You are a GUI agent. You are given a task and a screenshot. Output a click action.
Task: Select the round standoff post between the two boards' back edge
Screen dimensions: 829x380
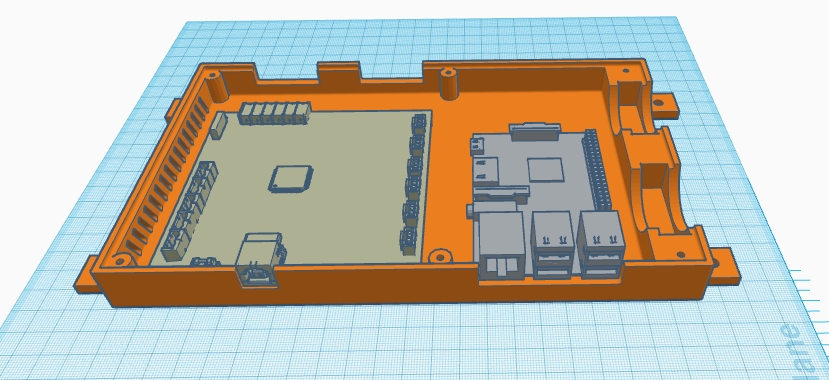(449, 84)
